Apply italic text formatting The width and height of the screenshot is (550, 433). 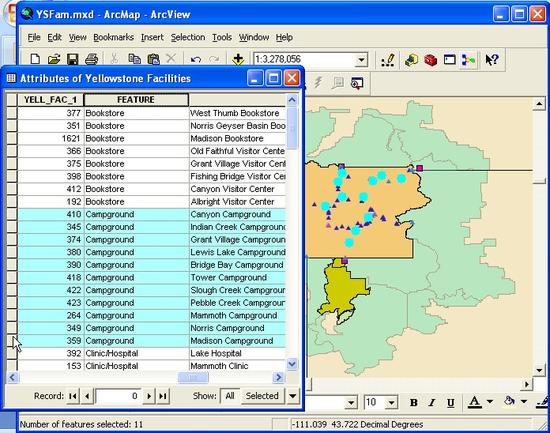pyautogui.click(x=432, y=402)
